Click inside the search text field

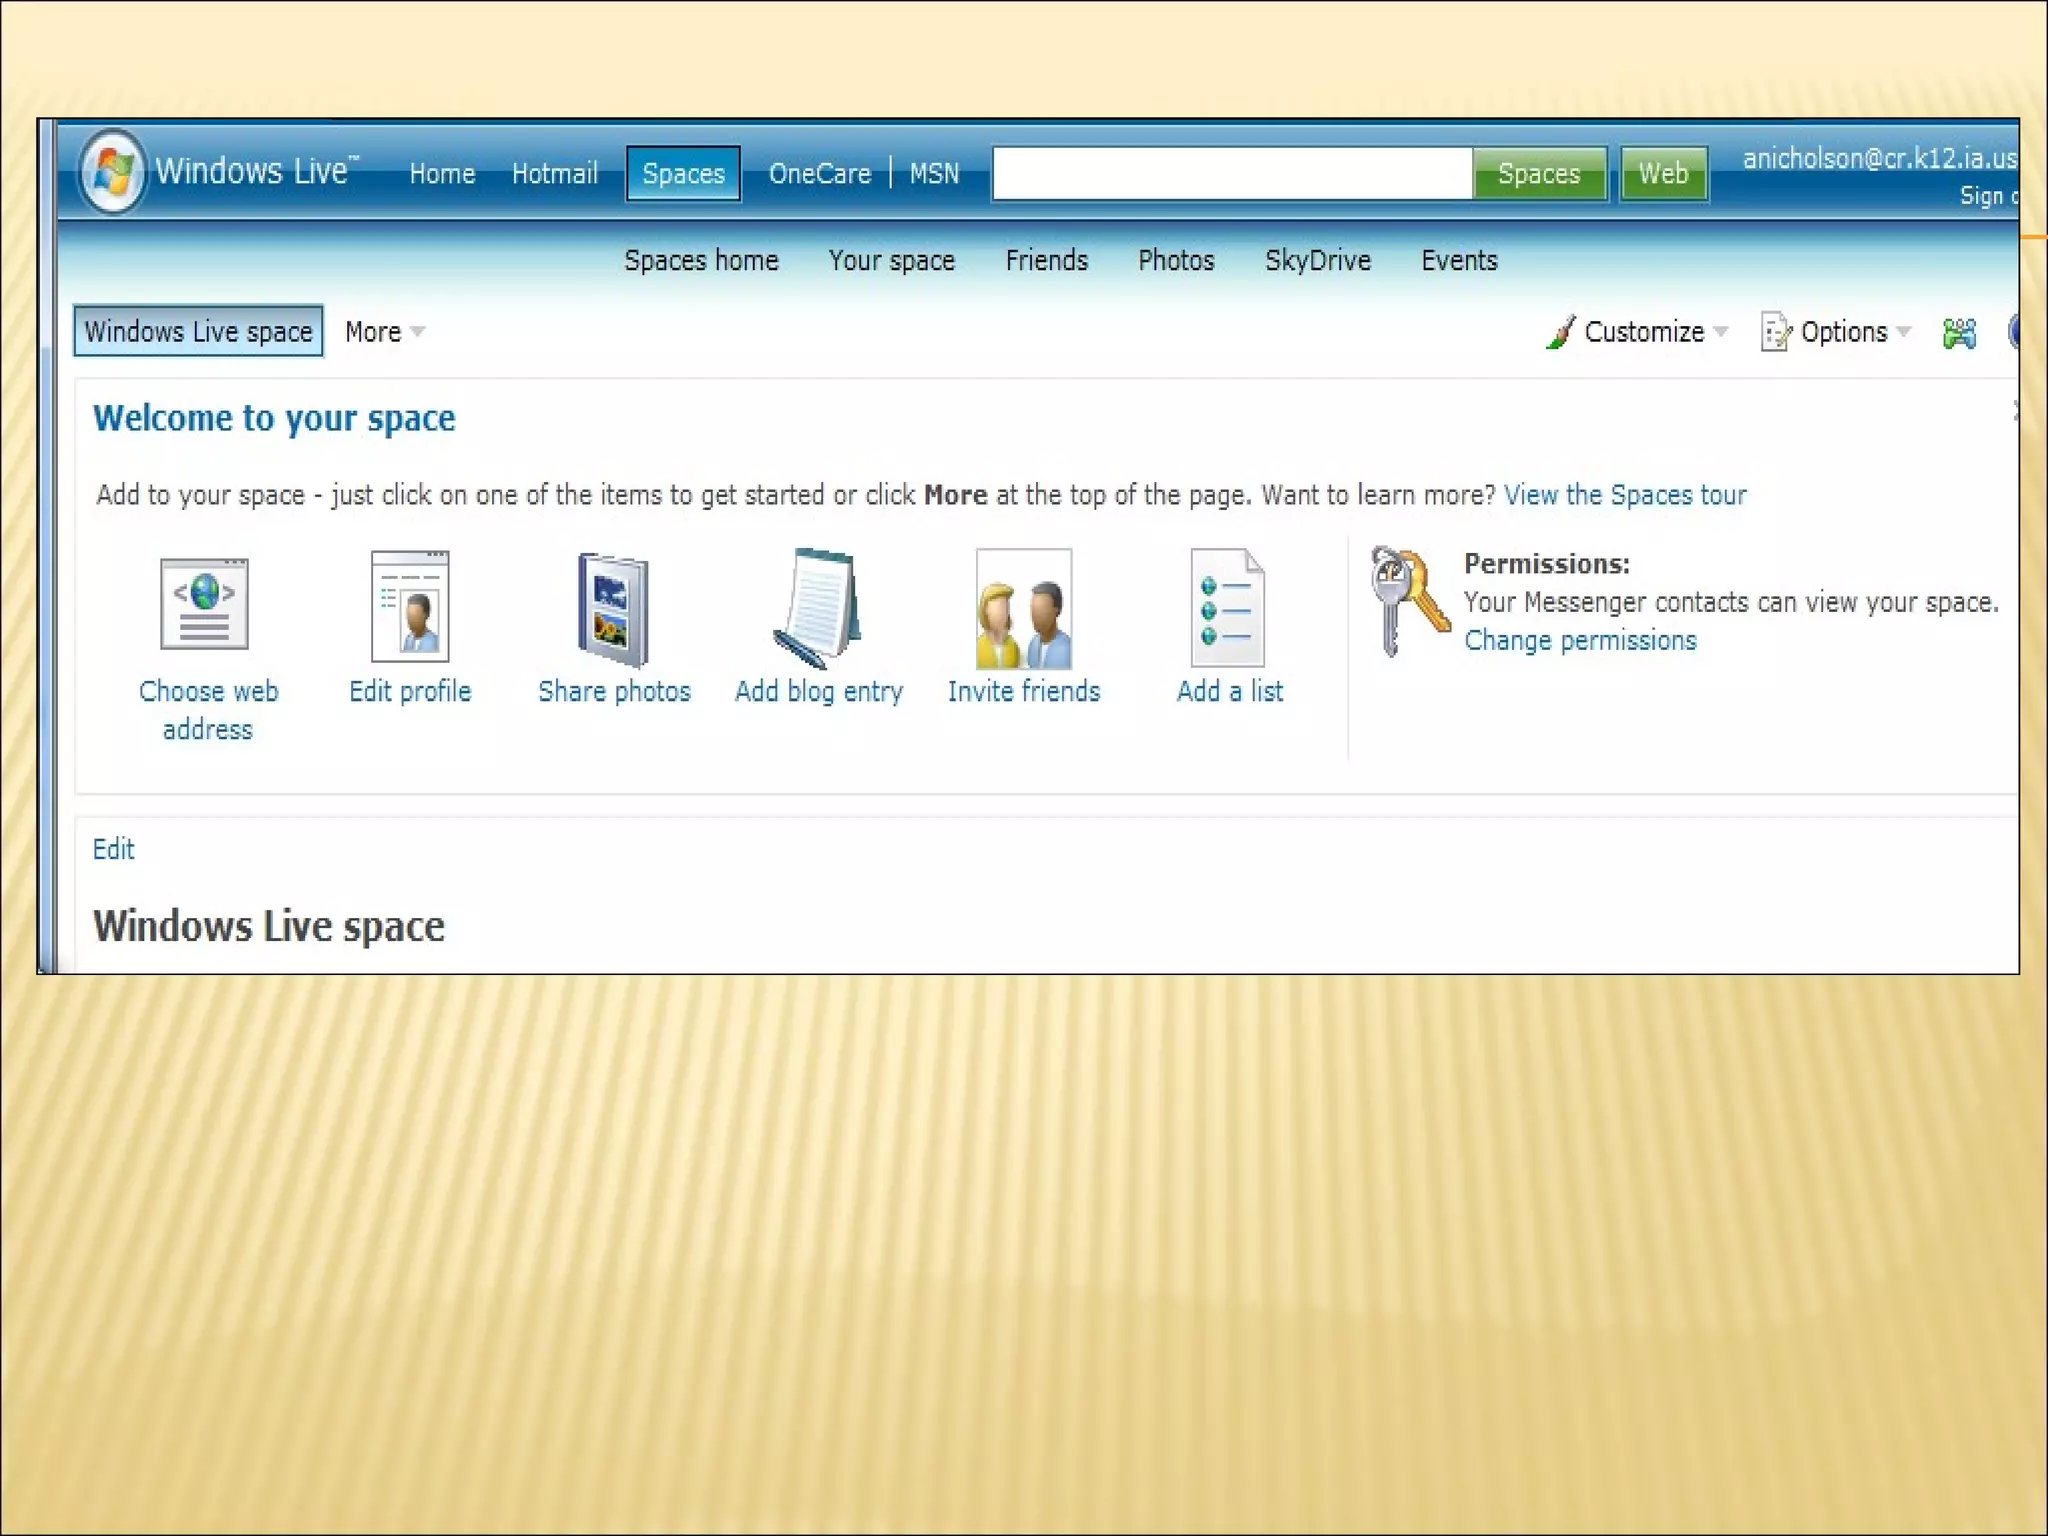point(1231,174)
